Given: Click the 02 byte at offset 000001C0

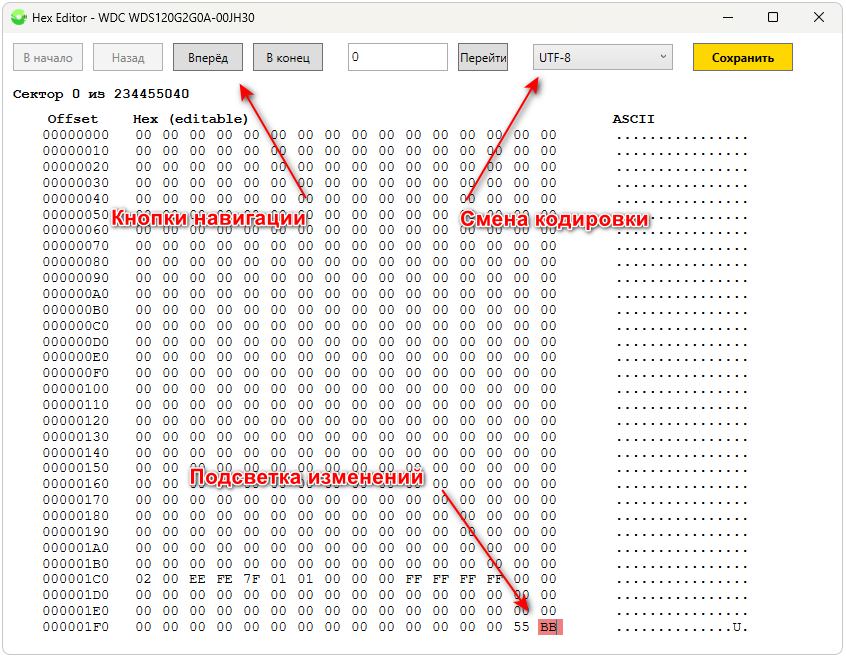Looking at the screenshot, I should point(143,579).
